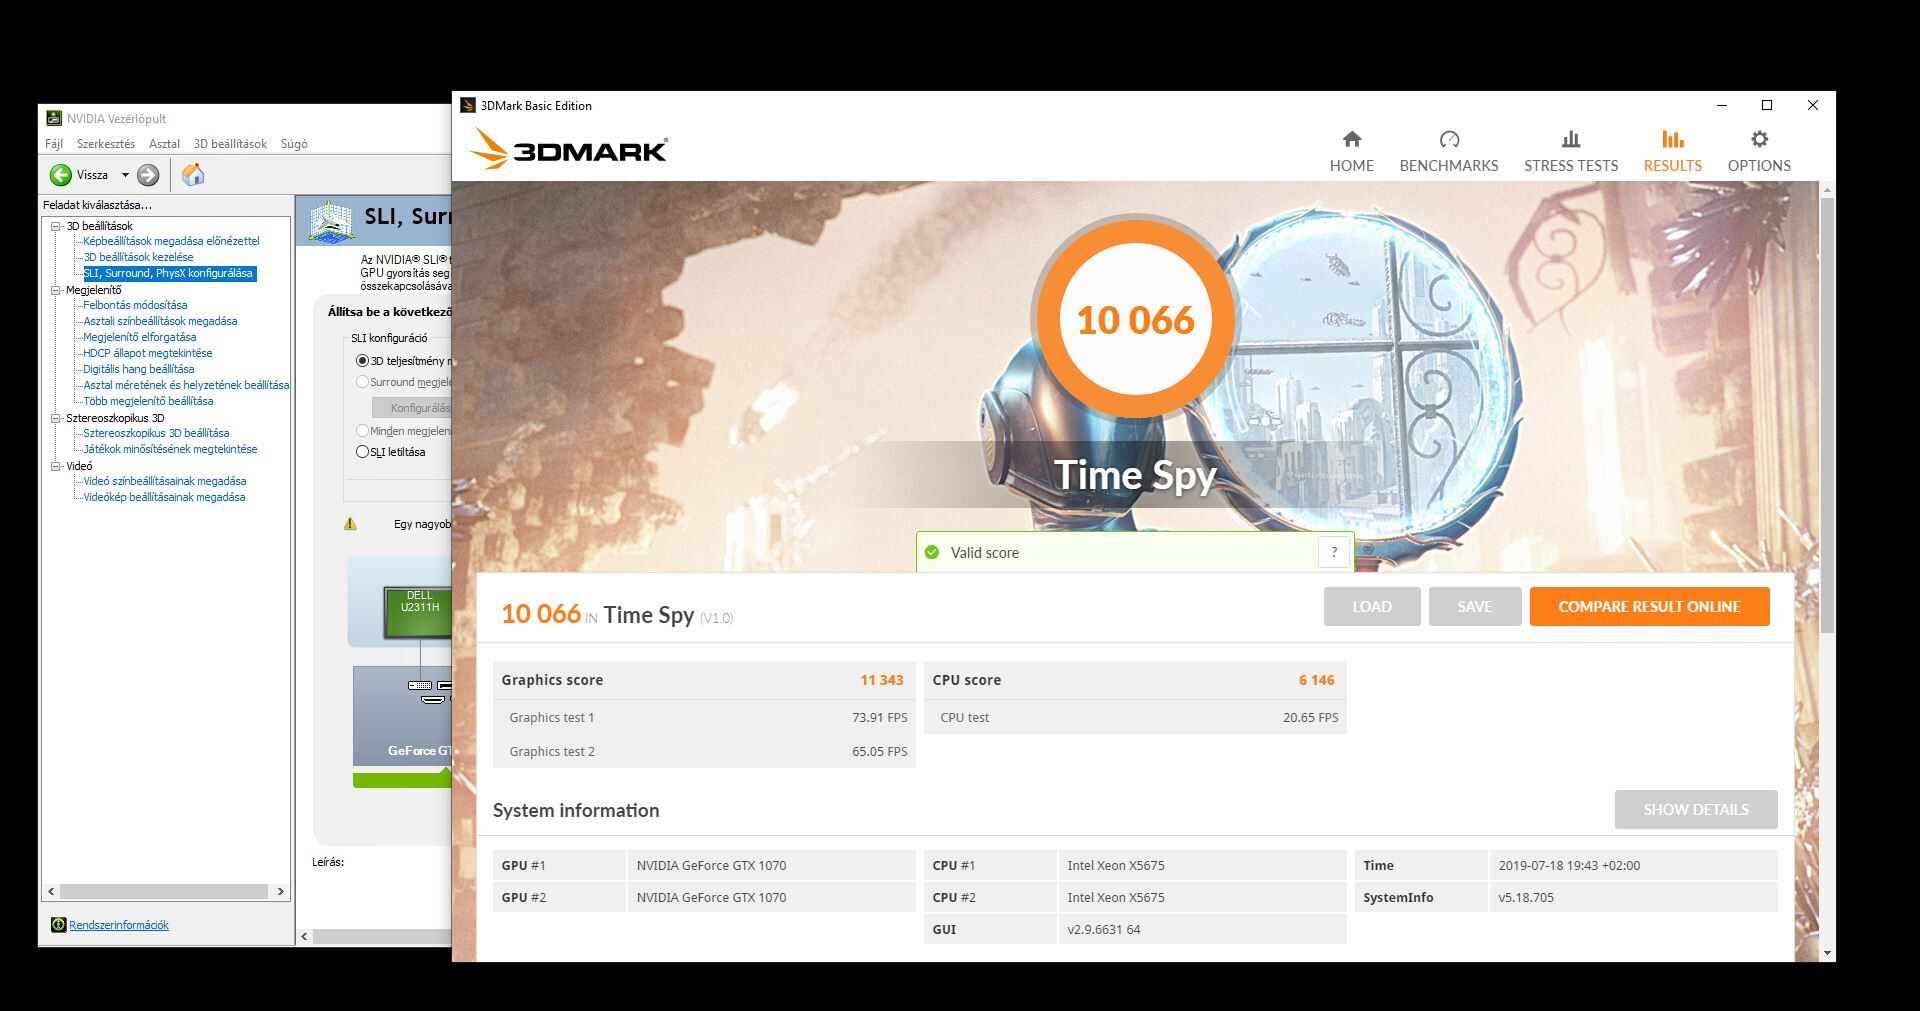Click the SAVE button
Viewport: 1920px width, 1011px height.
pos(1474,607)
